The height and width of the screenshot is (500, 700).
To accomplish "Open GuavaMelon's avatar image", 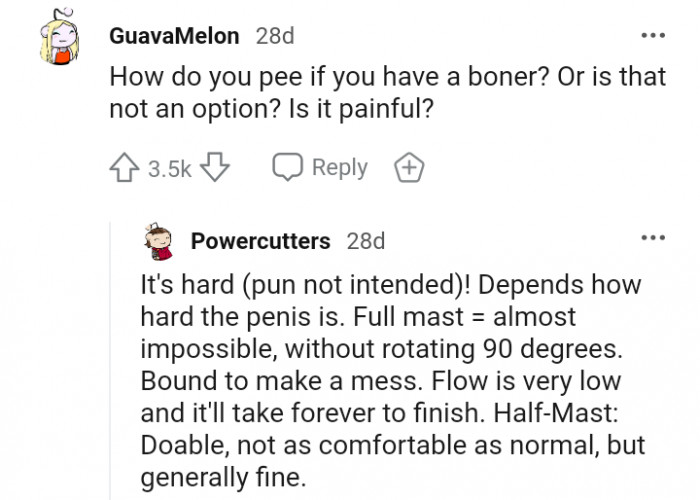I will pos(58,43).
